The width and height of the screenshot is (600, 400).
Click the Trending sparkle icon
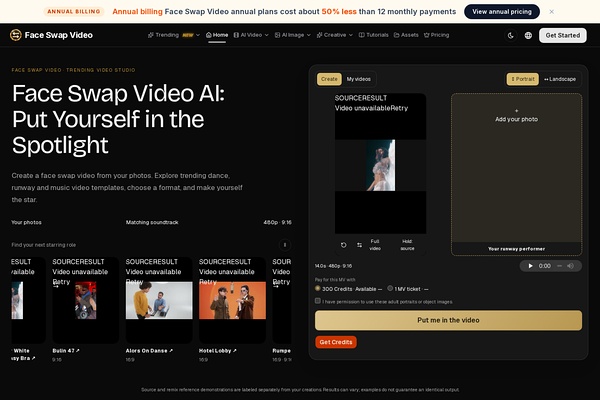tap(151, 35)
